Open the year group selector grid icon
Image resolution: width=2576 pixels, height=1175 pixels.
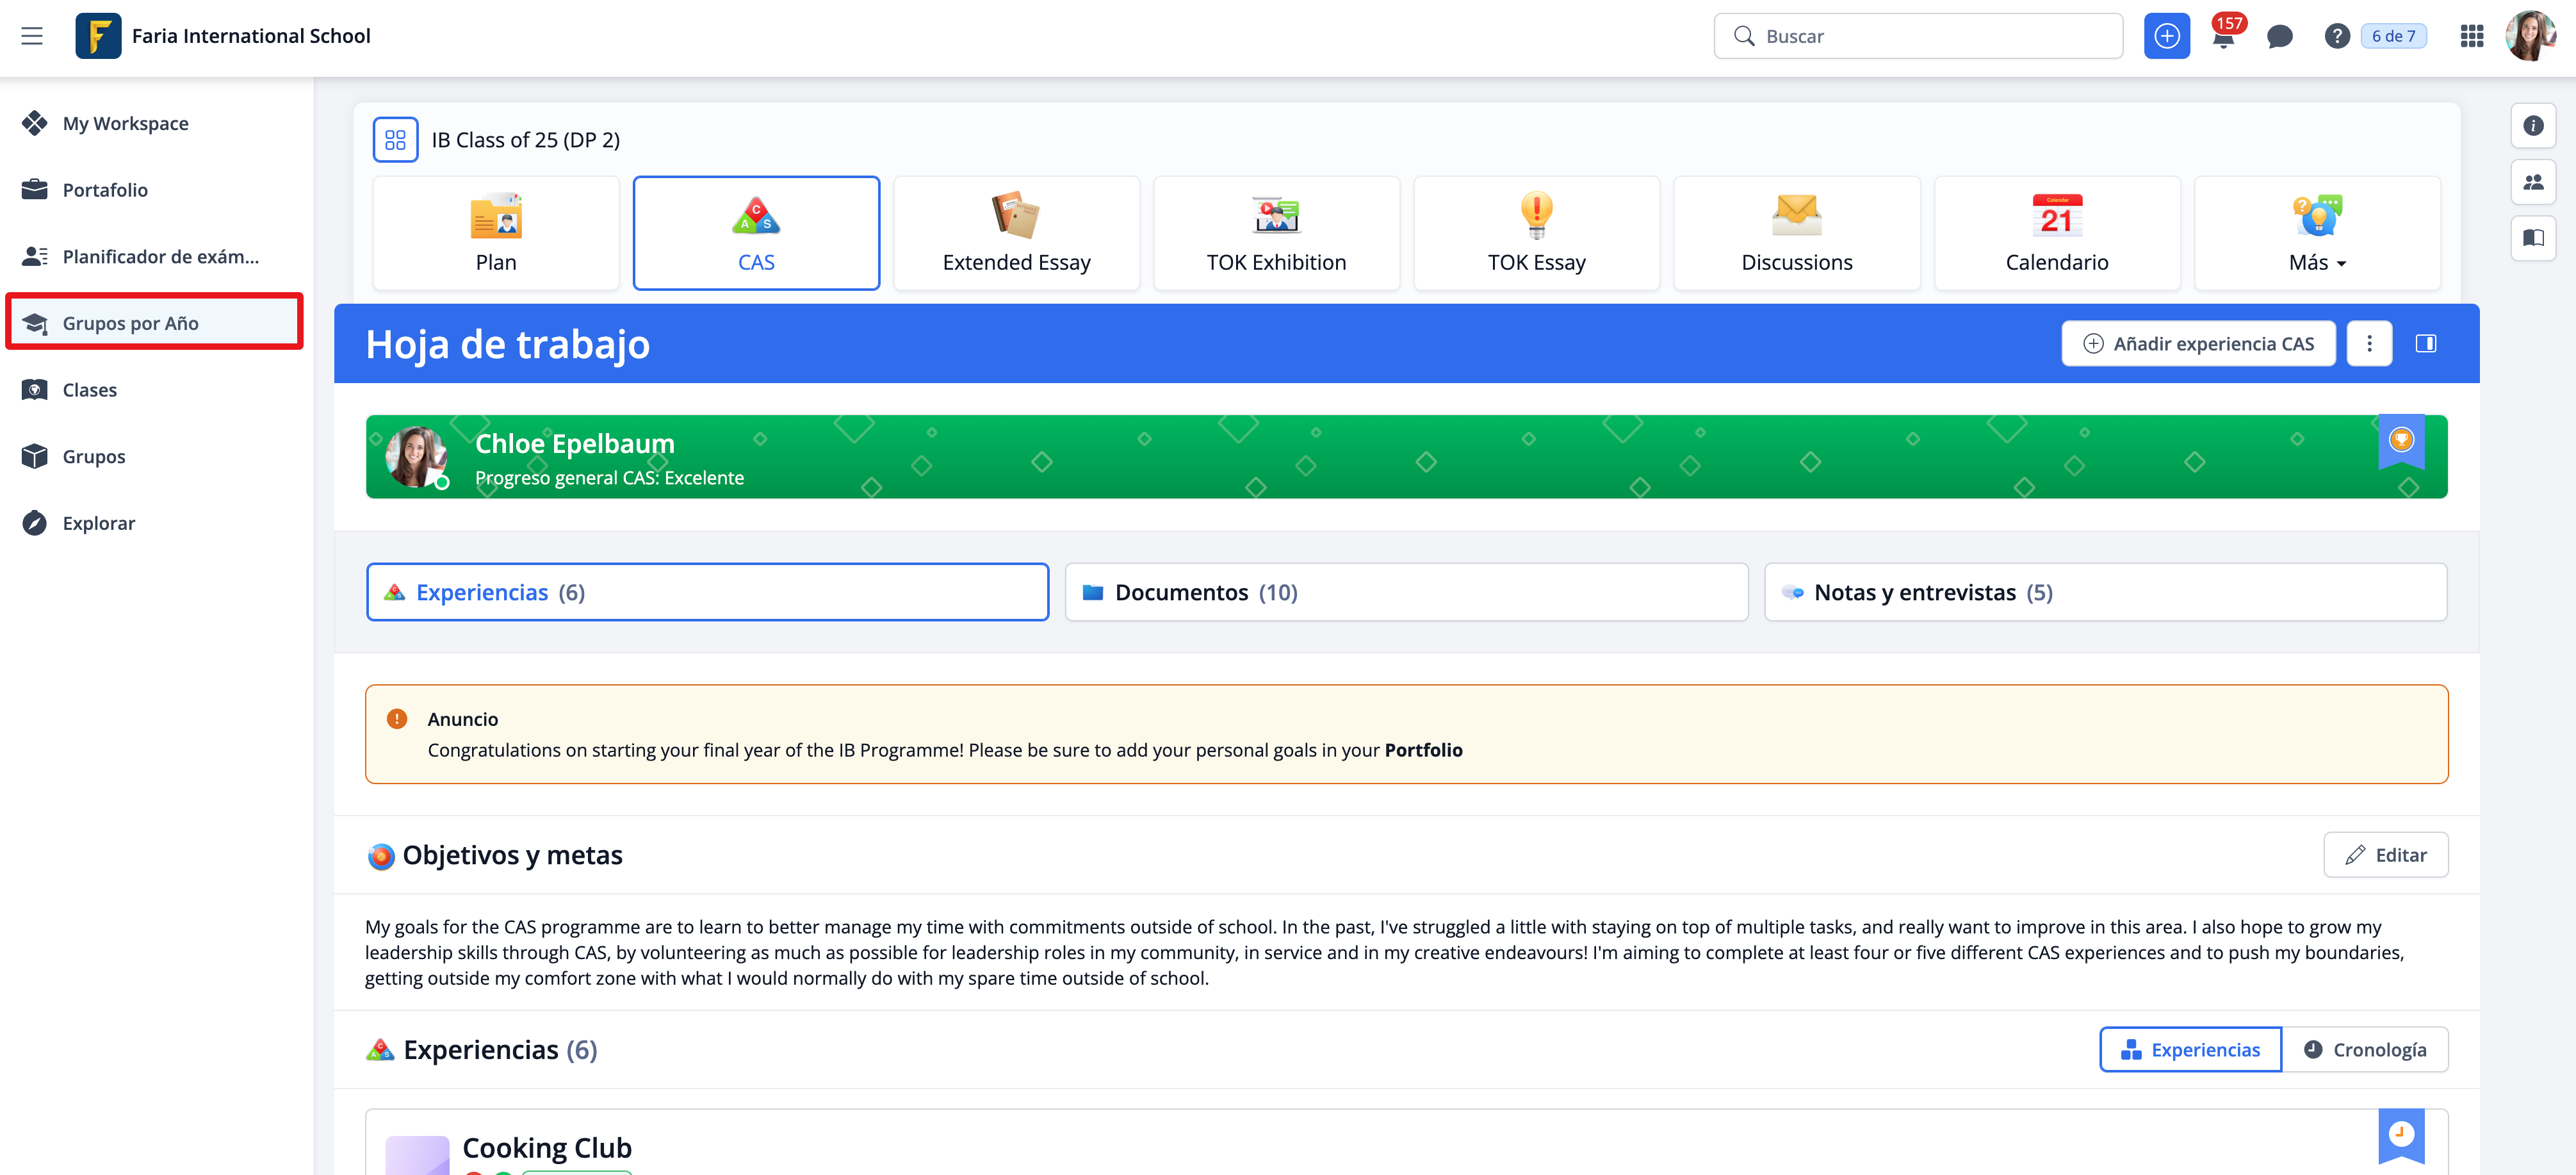pos(395,140)
